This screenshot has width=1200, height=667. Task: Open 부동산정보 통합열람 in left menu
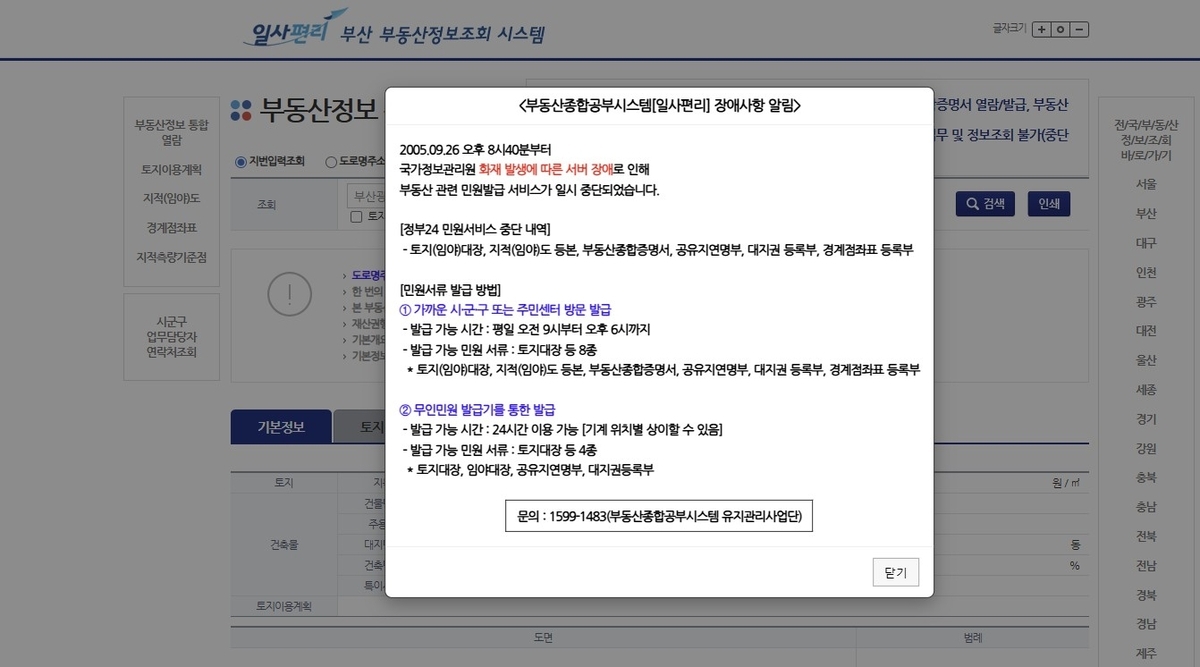click(172, 133)
